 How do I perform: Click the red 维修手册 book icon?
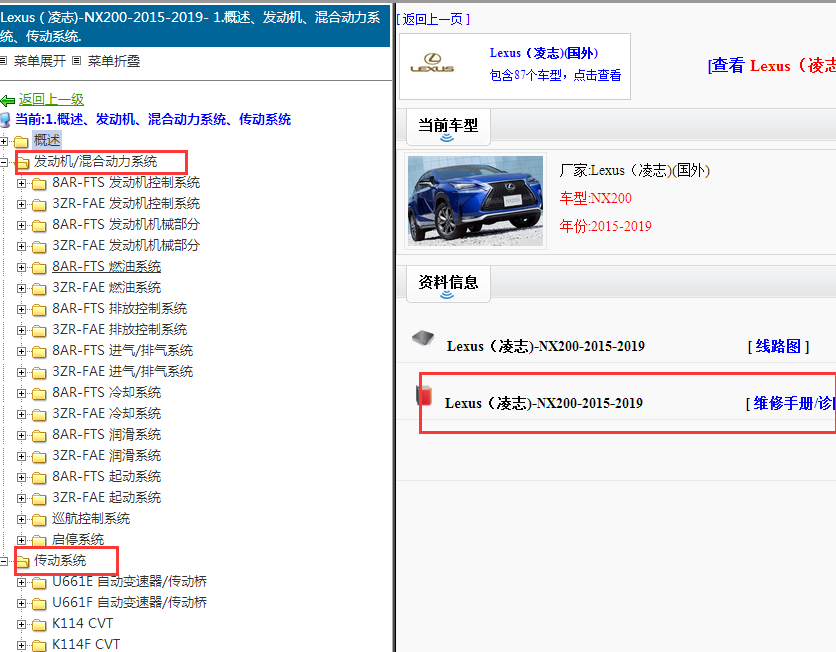coord(424,396)
